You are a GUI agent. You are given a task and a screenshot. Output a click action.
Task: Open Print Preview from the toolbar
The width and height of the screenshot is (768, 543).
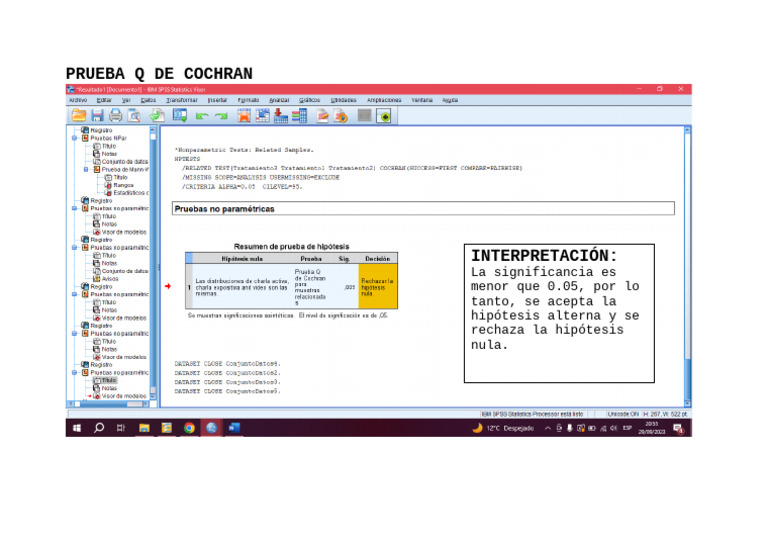point(134,116)
